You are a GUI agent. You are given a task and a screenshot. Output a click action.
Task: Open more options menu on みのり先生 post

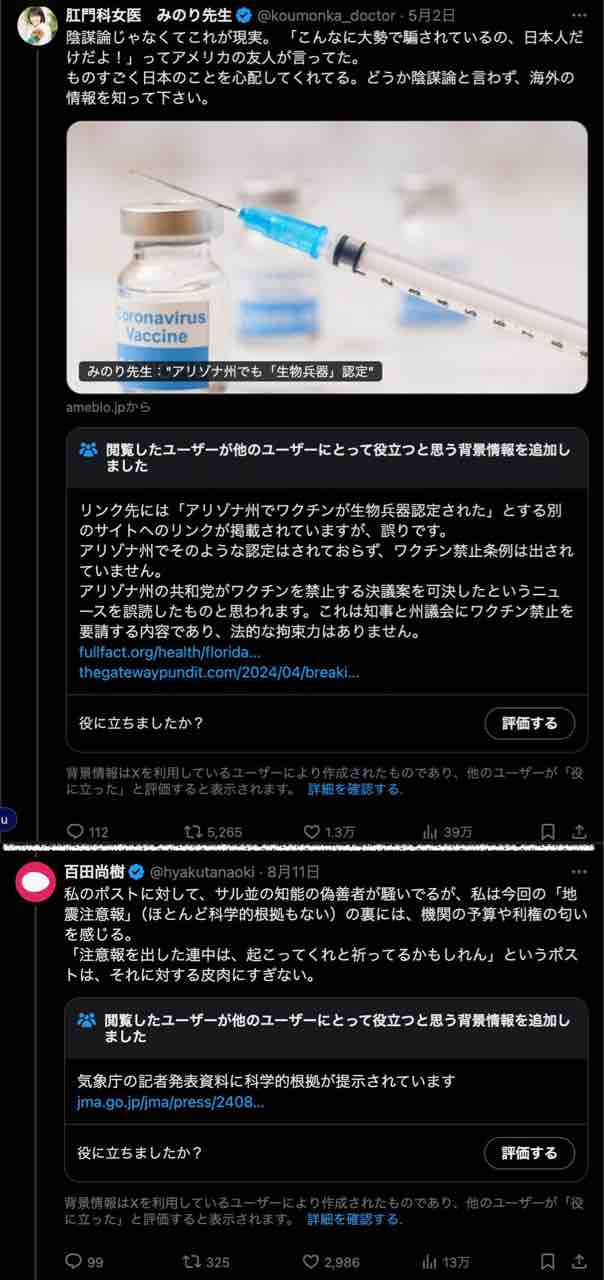[x=579, y=15]
